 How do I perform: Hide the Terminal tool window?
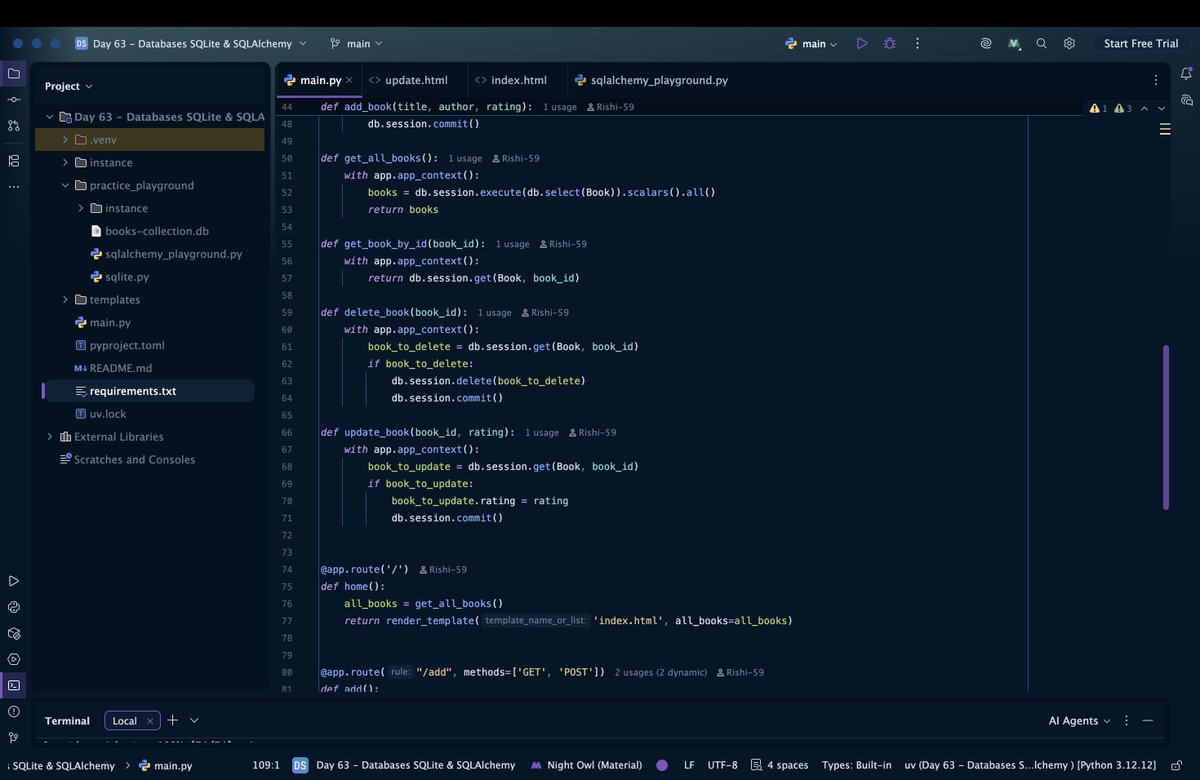point(1148,720)
